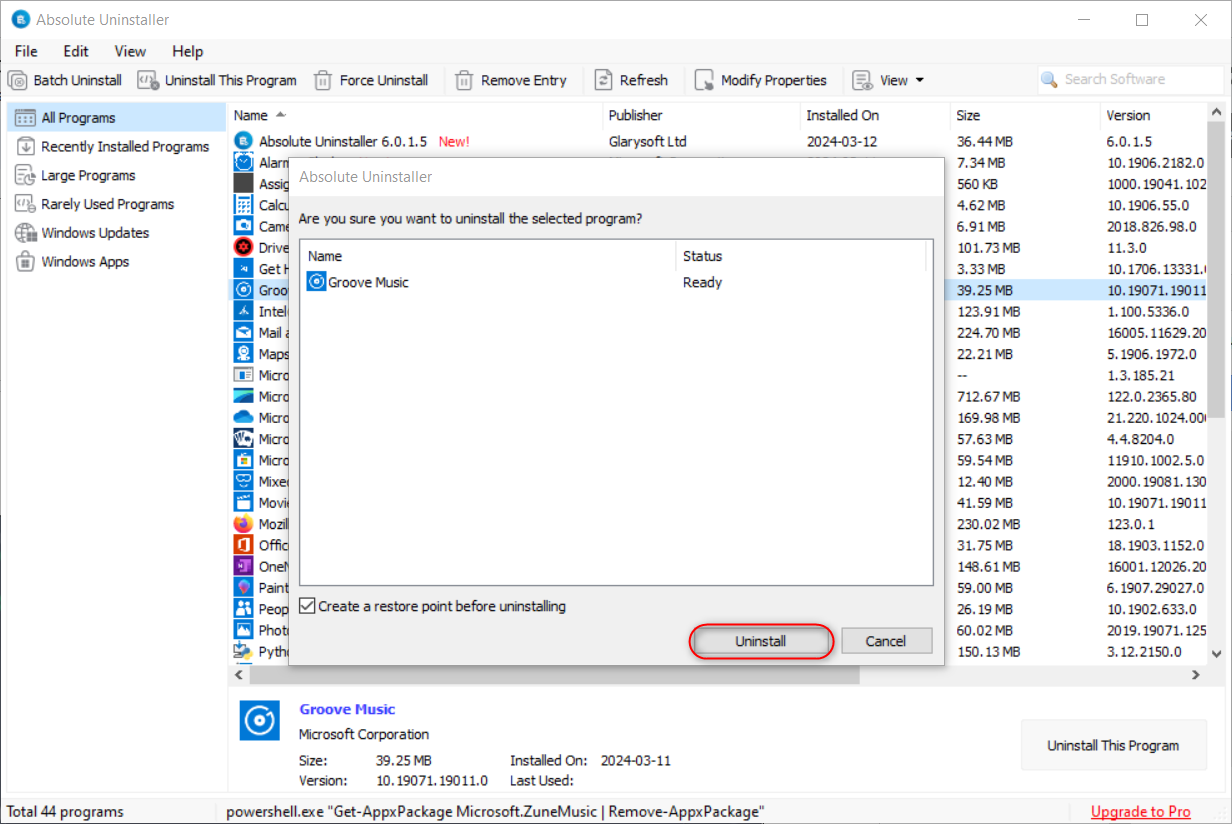Click version 3.12.2150.0 cell
The height and width of the screenshot is (824, 1232).
(1143, 651)
